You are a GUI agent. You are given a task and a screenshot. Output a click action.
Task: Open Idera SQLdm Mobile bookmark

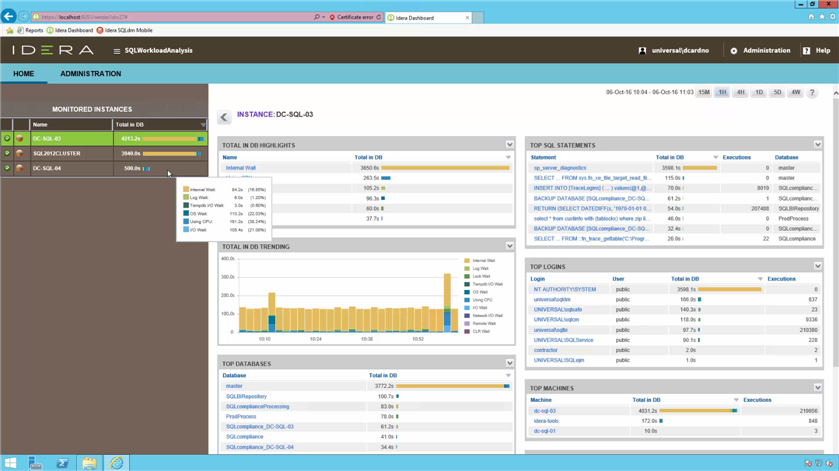pos(124,31)
